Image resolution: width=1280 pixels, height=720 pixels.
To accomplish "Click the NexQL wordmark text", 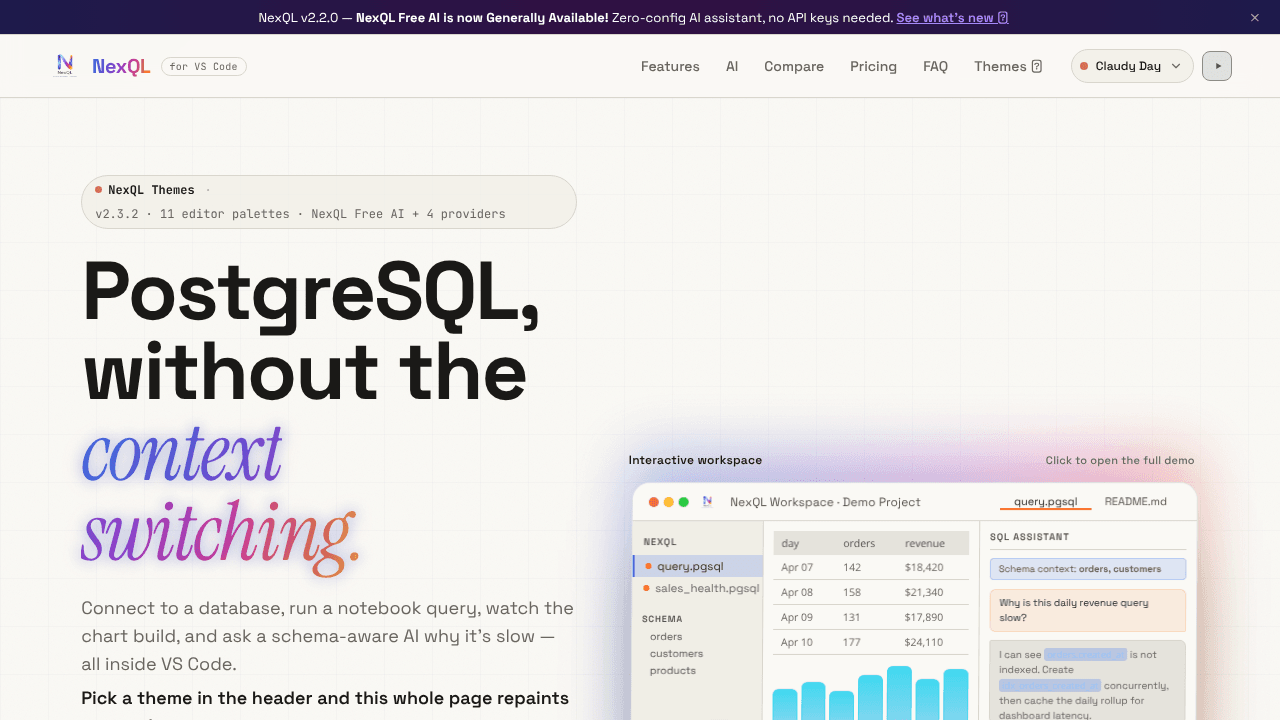I will coord(121,66).
